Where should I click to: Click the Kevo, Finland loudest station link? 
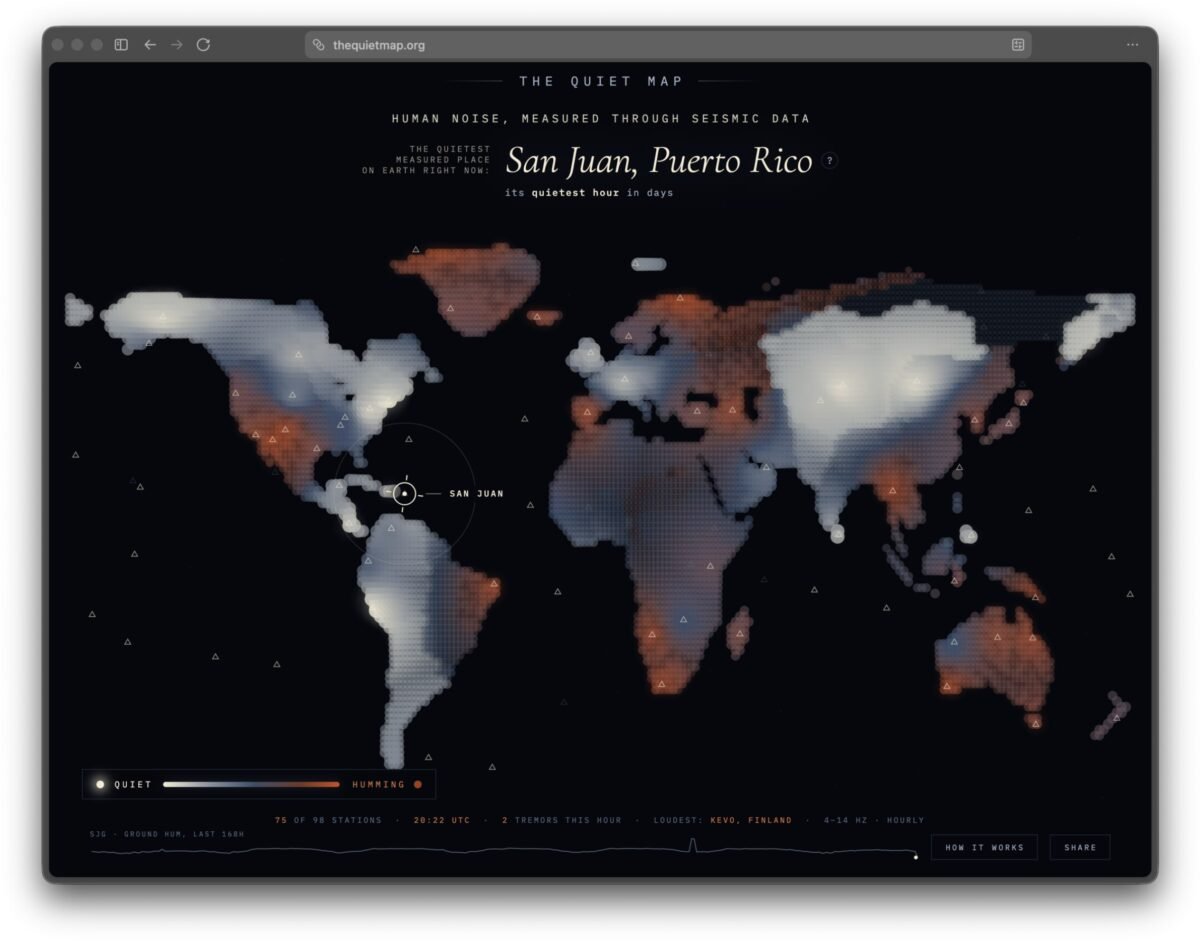pyautogui.click(x=751, y=820)
